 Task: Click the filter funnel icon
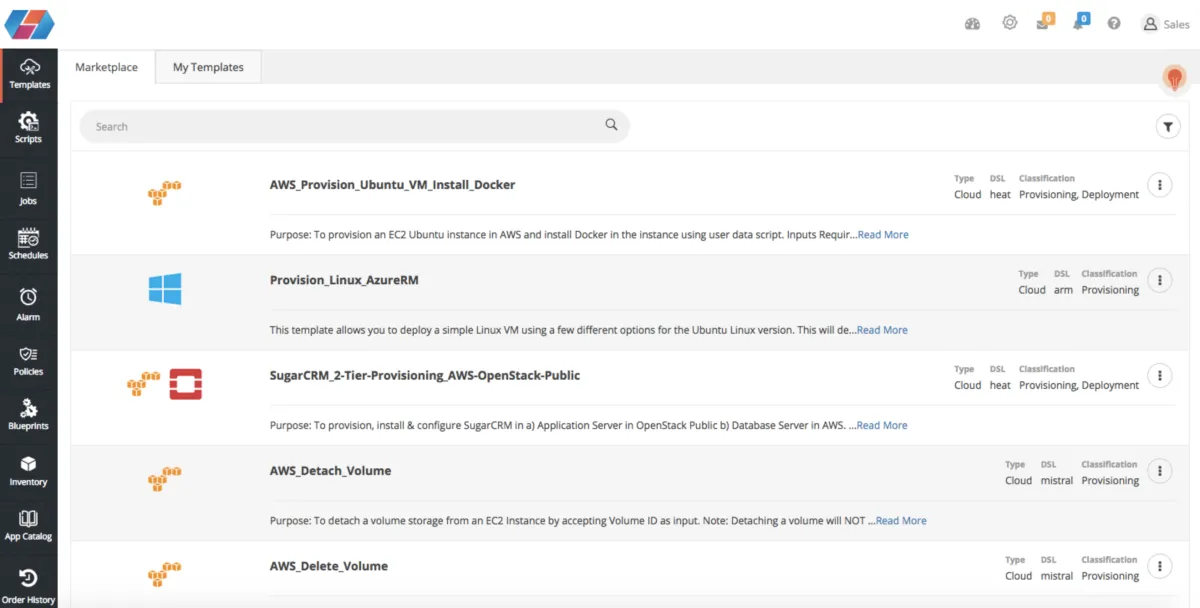click(1167, 126)
